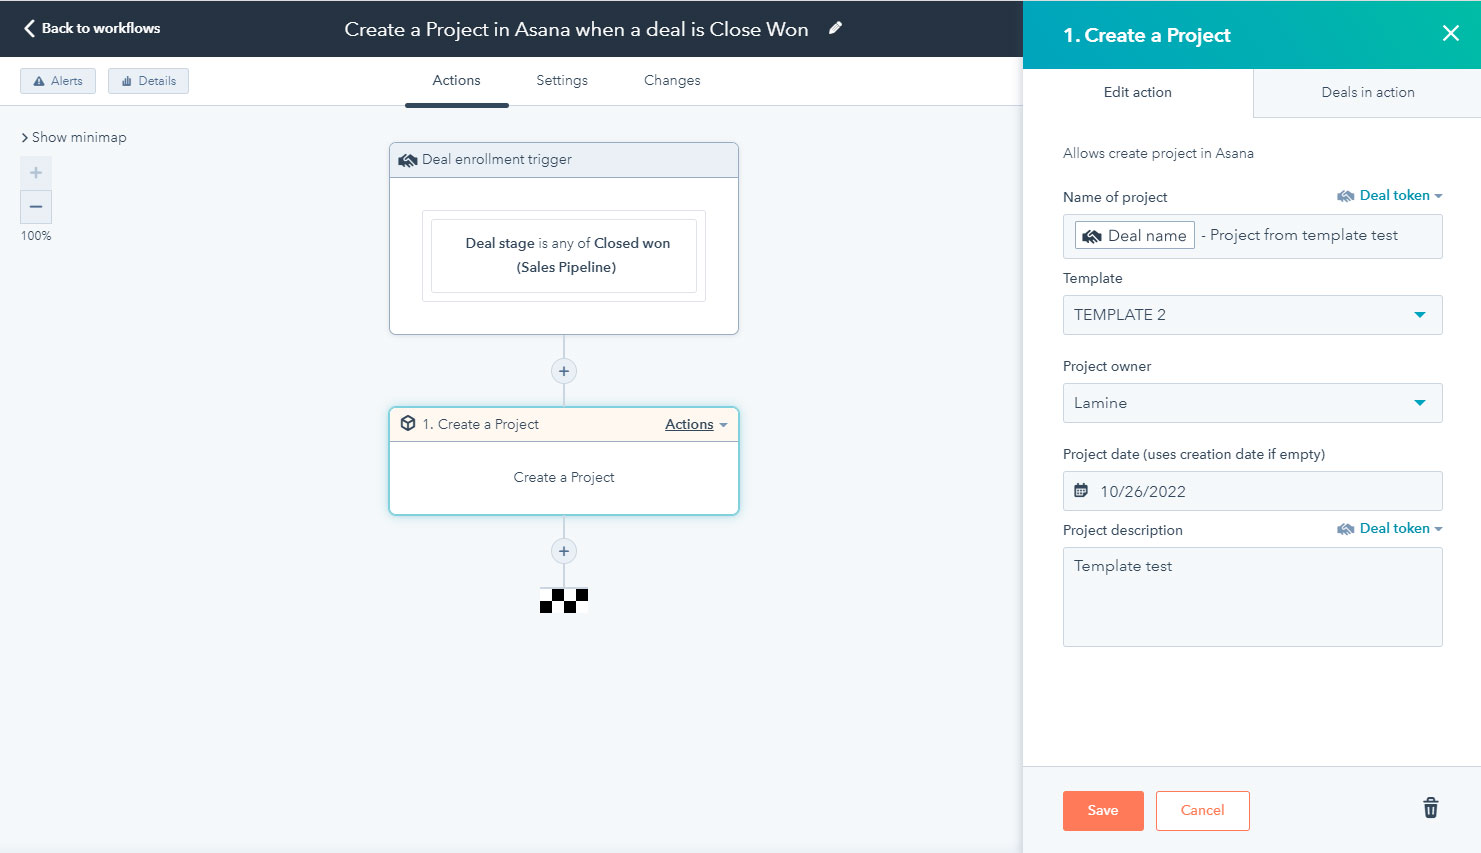Cancel editing the action

click(1202, 810)
